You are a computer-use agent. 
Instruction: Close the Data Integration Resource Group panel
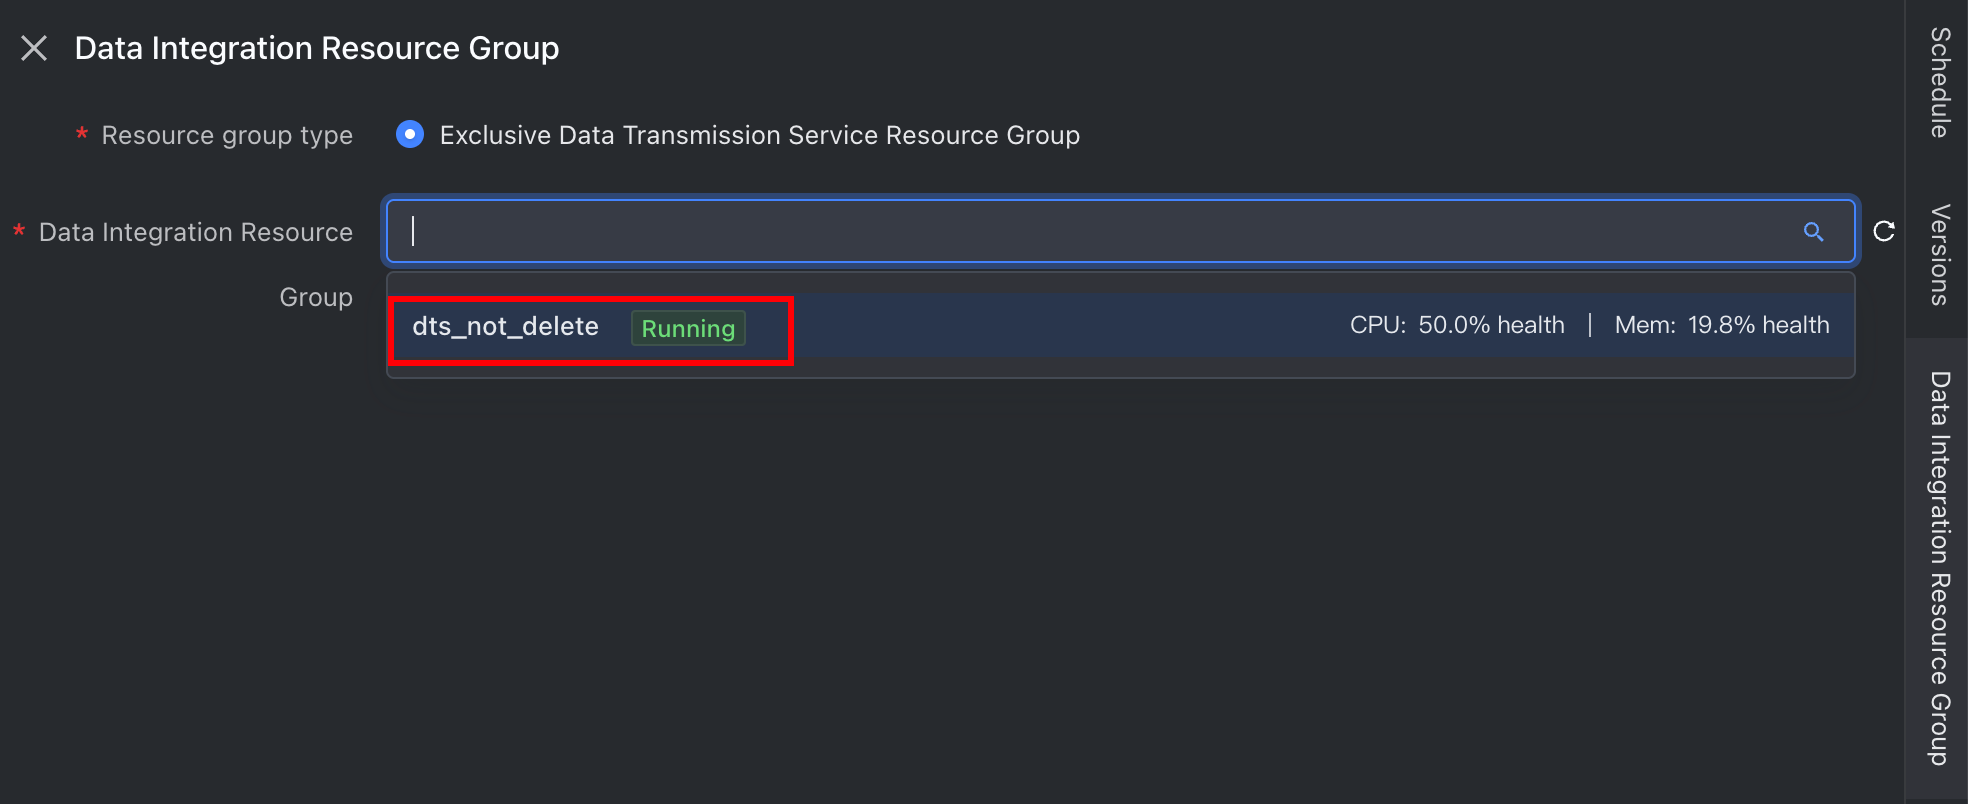34,48
